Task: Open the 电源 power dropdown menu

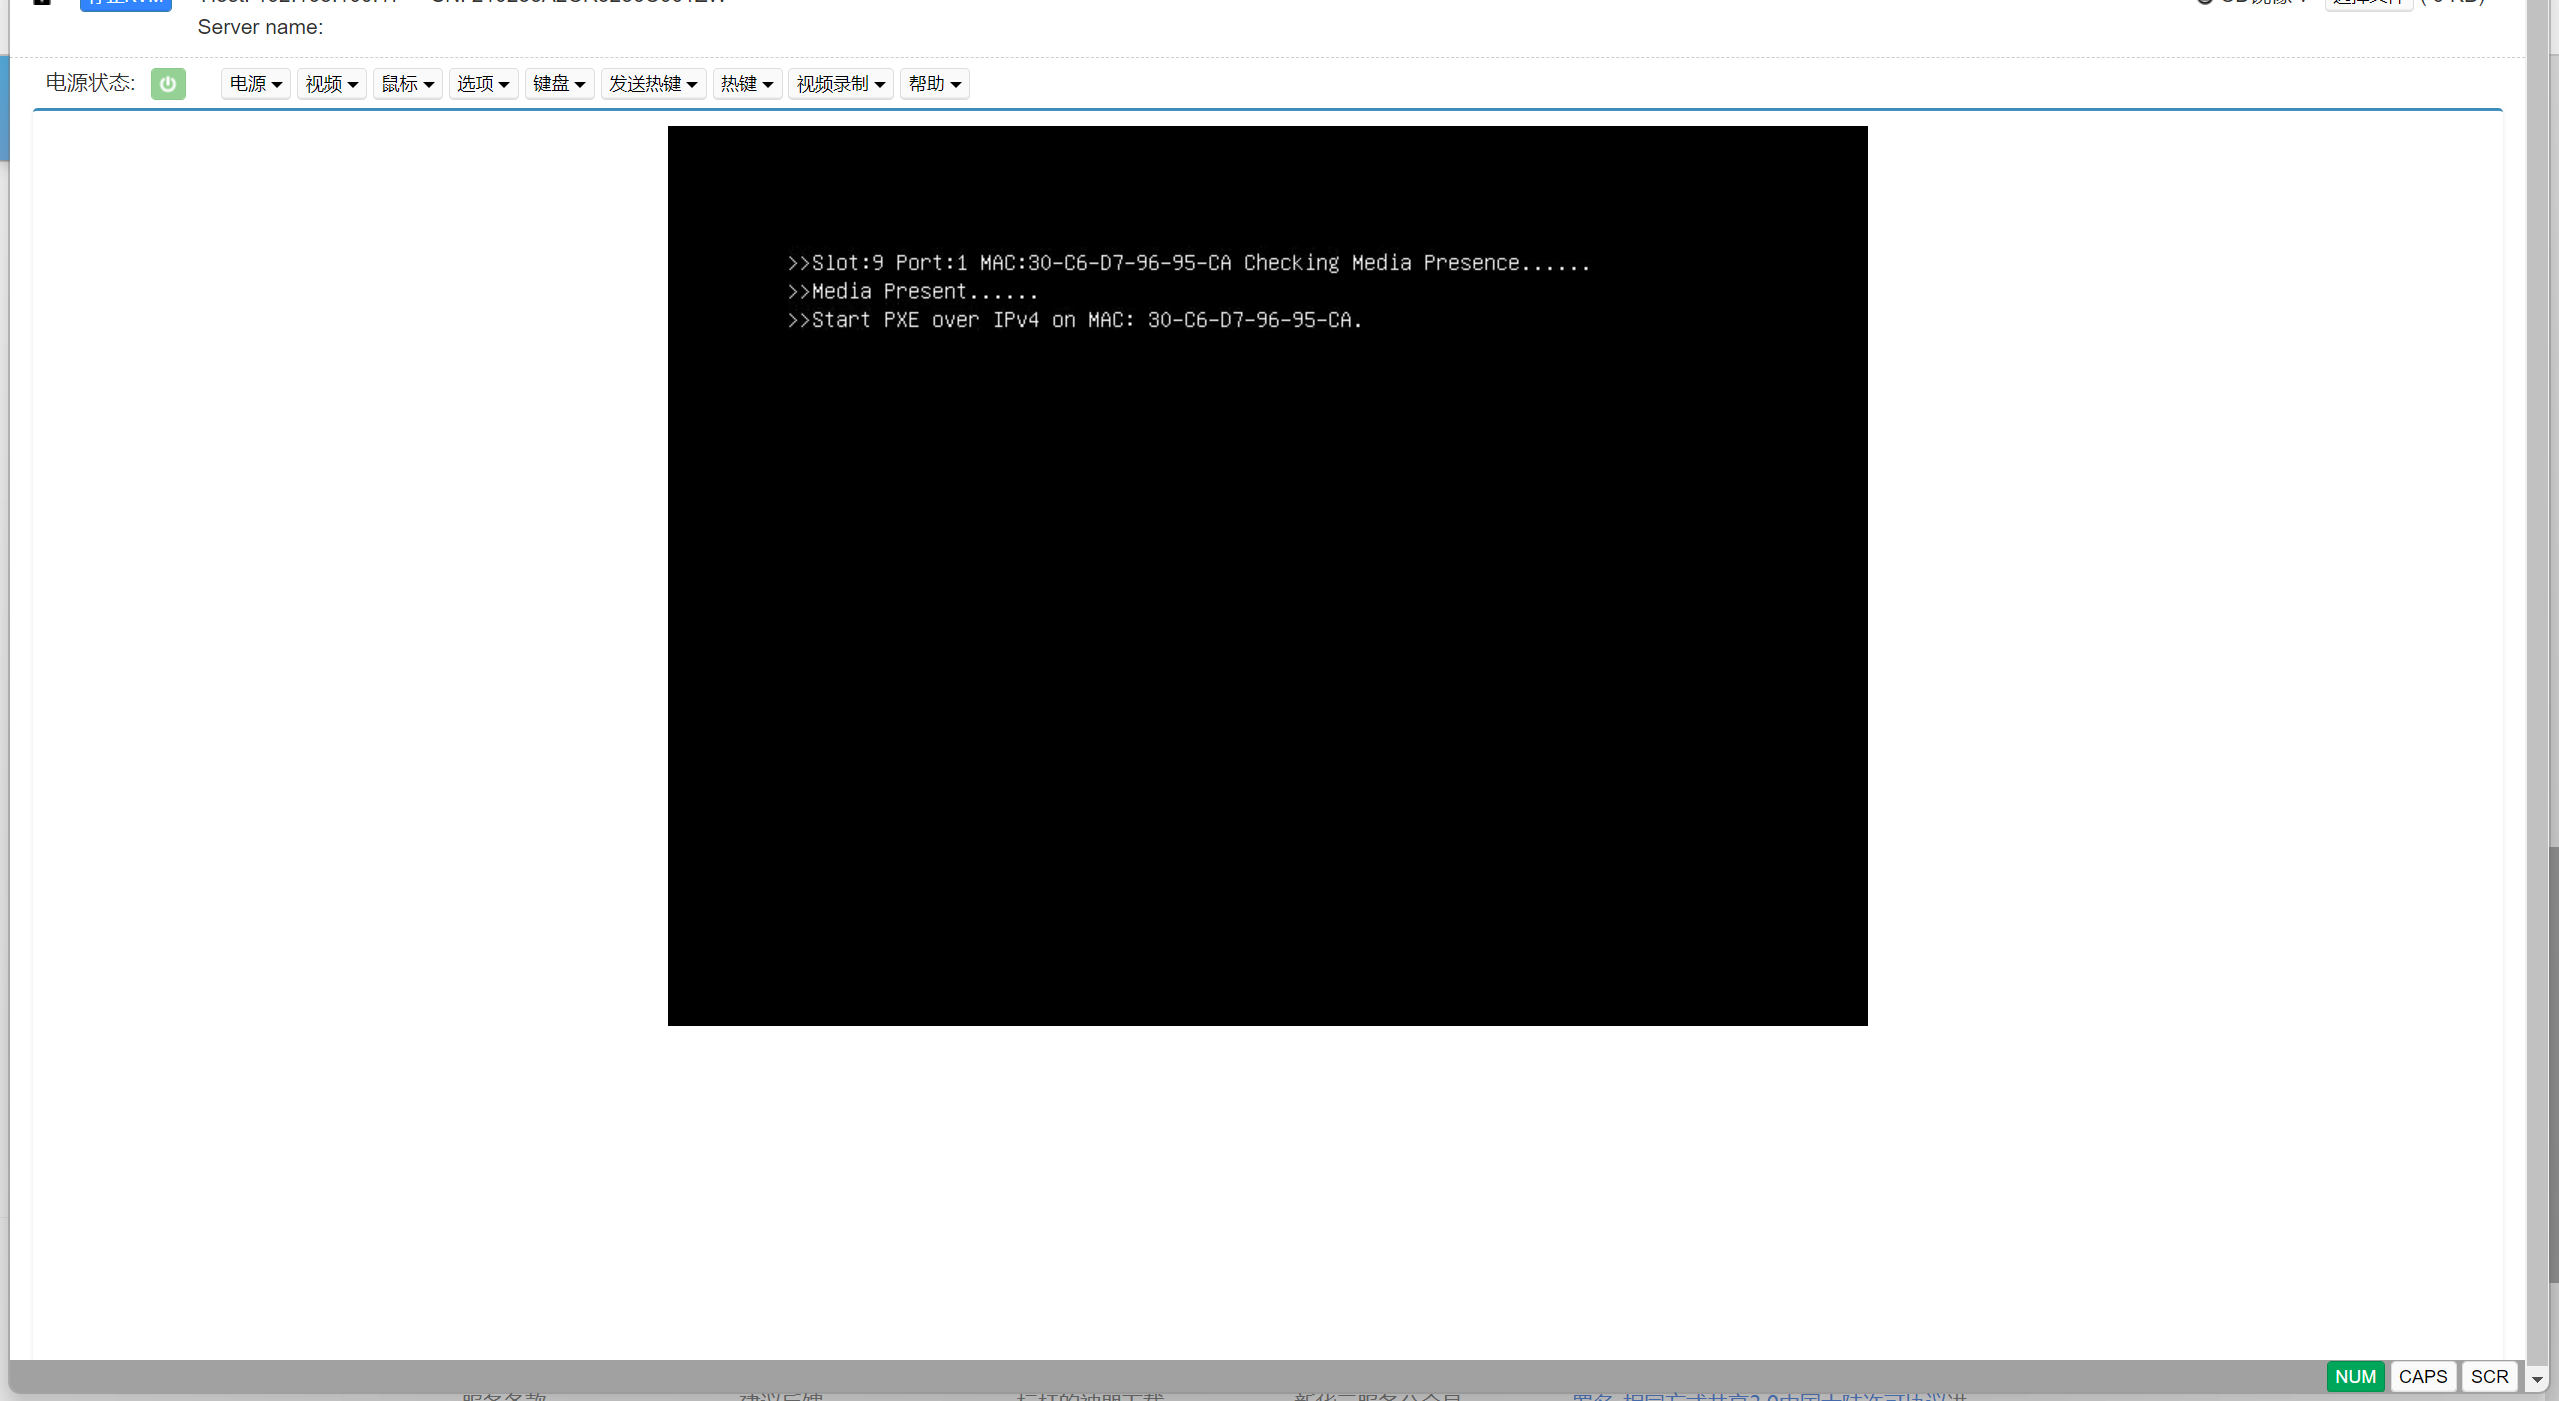Action: pyautogui.click(x=255, y=84)
